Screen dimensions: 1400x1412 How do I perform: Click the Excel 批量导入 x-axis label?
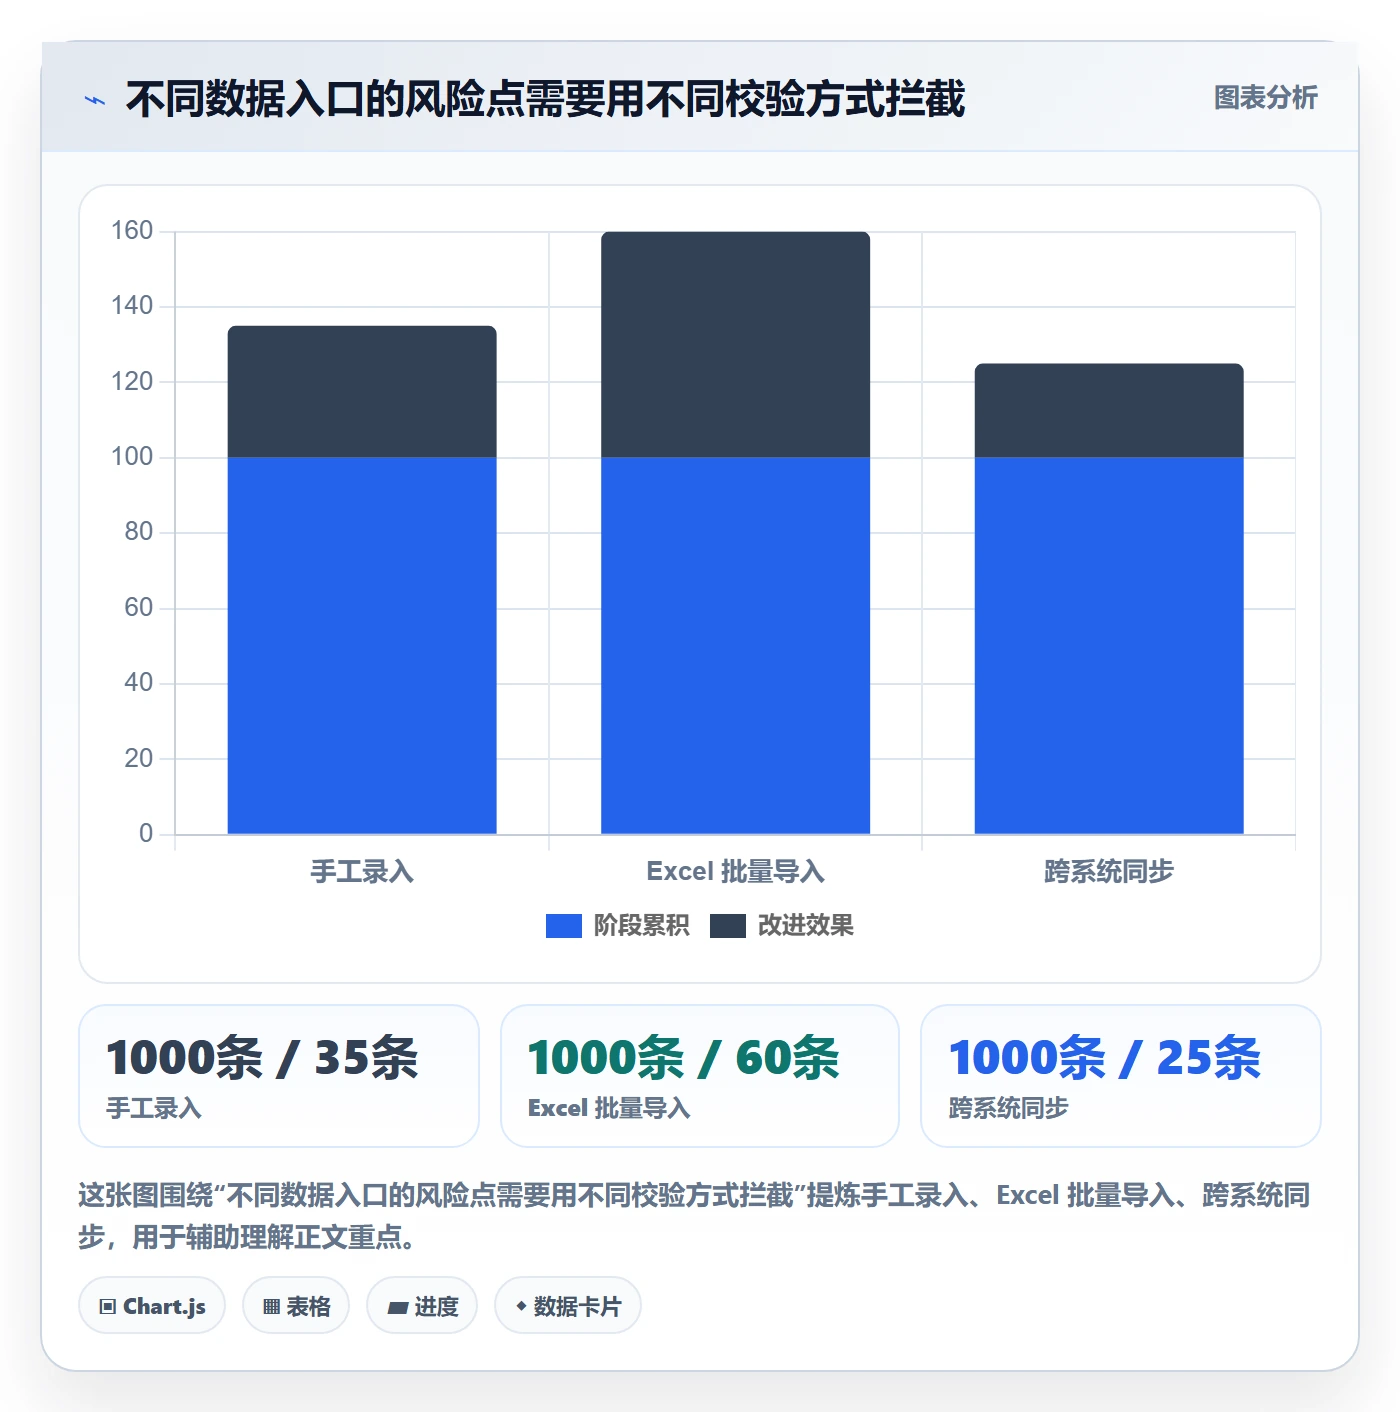tap(735, 872)
